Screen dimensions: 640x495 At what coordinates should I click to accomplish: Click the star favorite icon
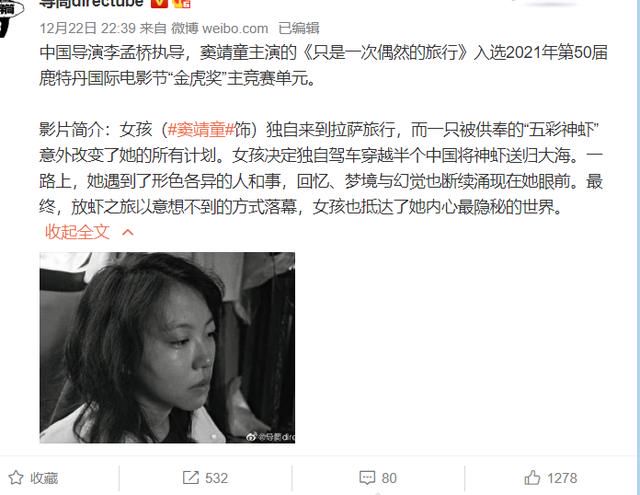tap(16, 477)
